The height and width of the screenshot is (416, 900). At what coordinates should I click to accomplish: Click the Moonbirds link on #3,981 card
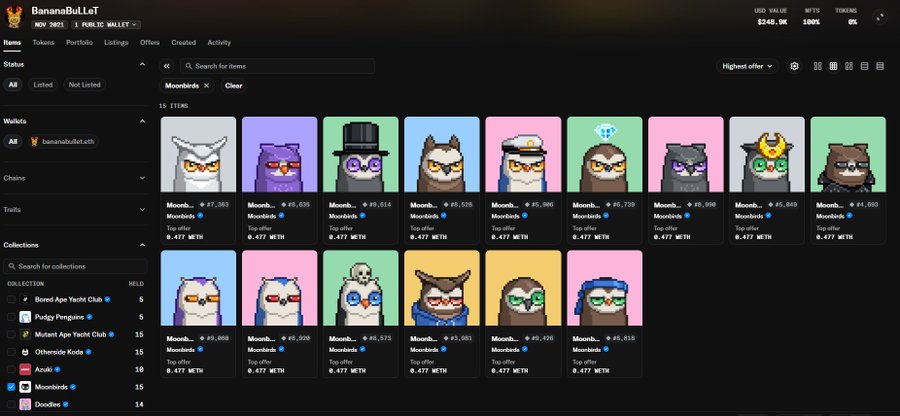click(x=424, y=349)
